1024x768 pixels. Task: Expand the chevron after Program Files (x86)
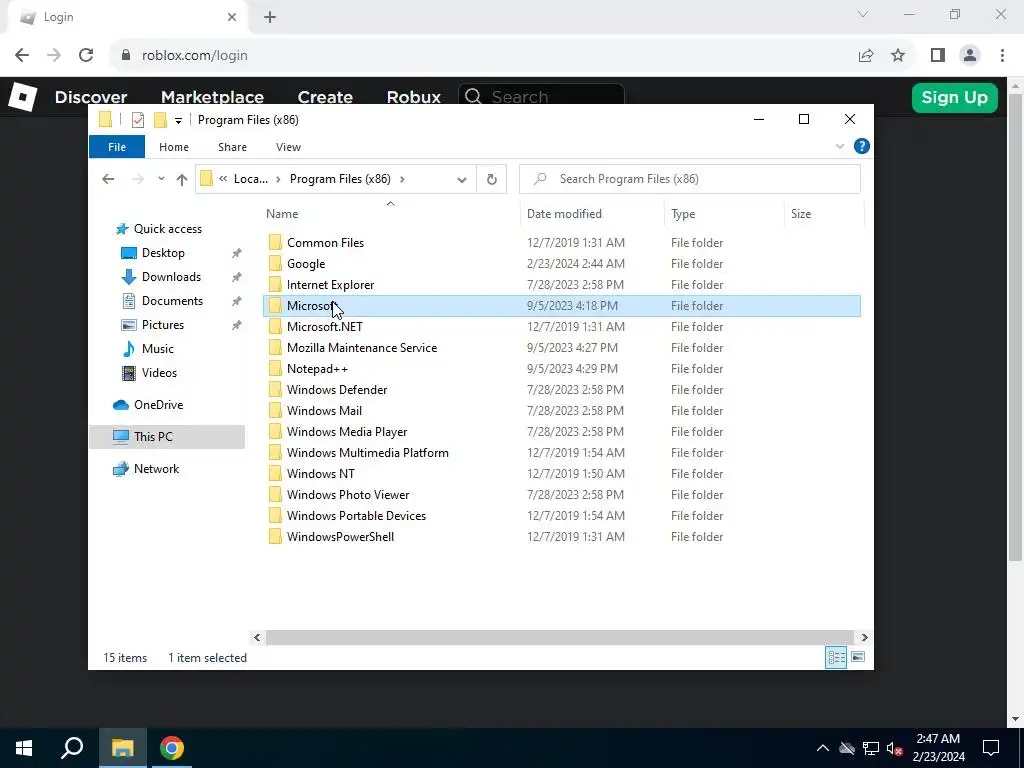pyautogui.click(x=402, y=179)
